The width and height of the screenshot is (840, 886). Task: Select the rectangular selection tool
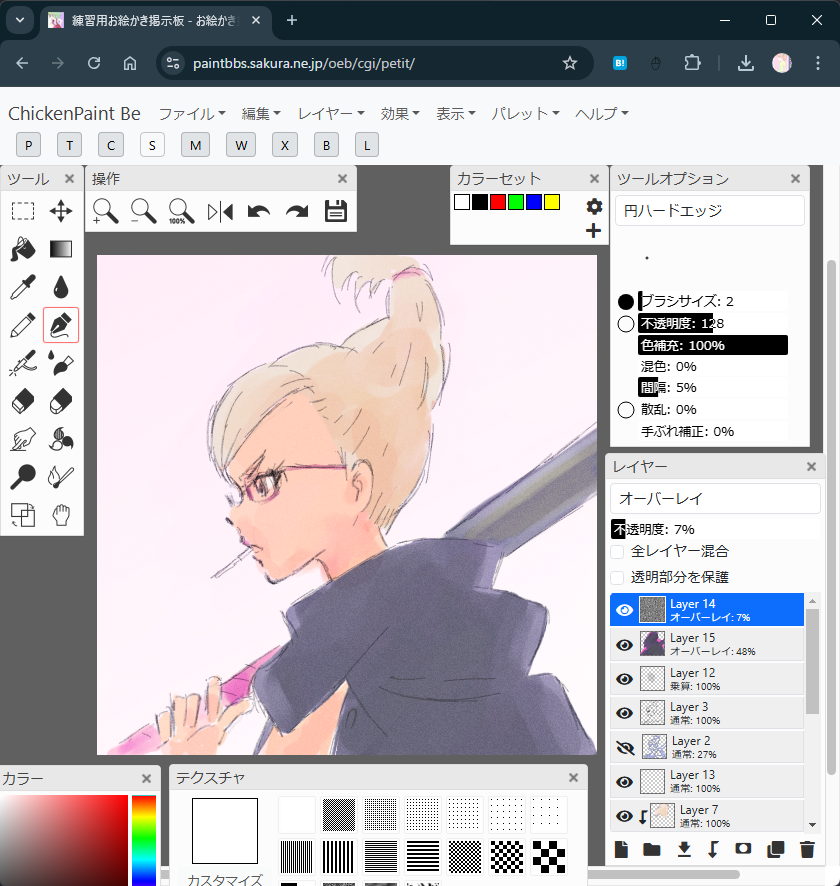22,211
